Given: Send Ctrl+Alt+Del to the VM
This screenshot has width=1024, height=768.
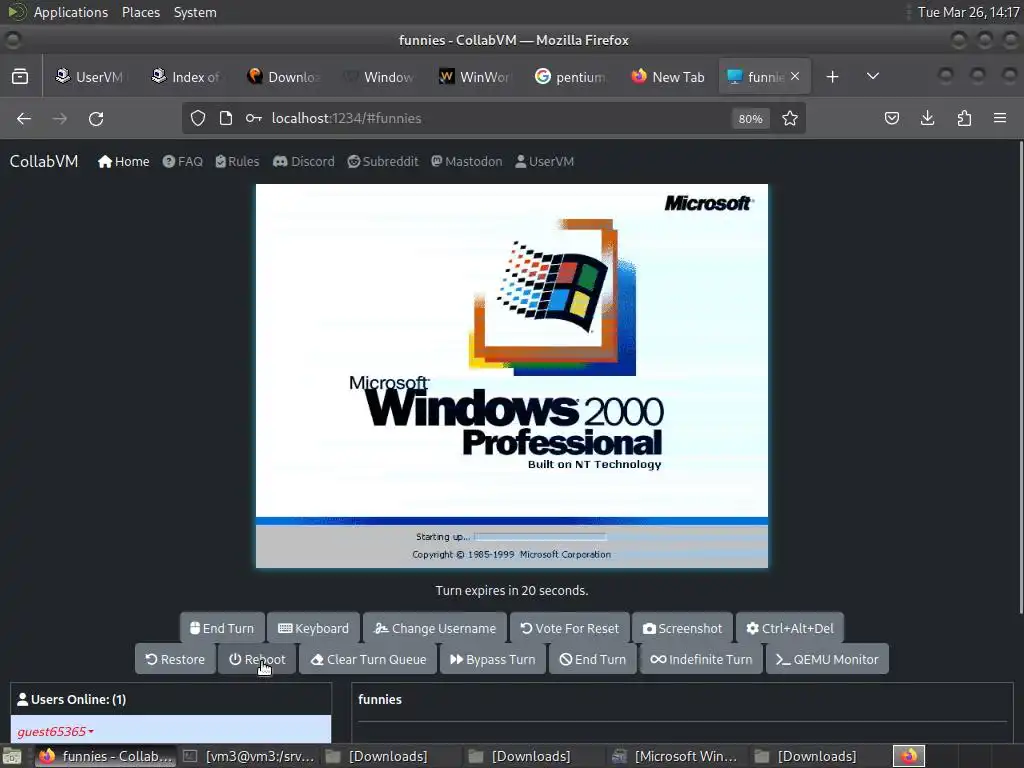Looking at the screenshot, I should pos(790,628).
